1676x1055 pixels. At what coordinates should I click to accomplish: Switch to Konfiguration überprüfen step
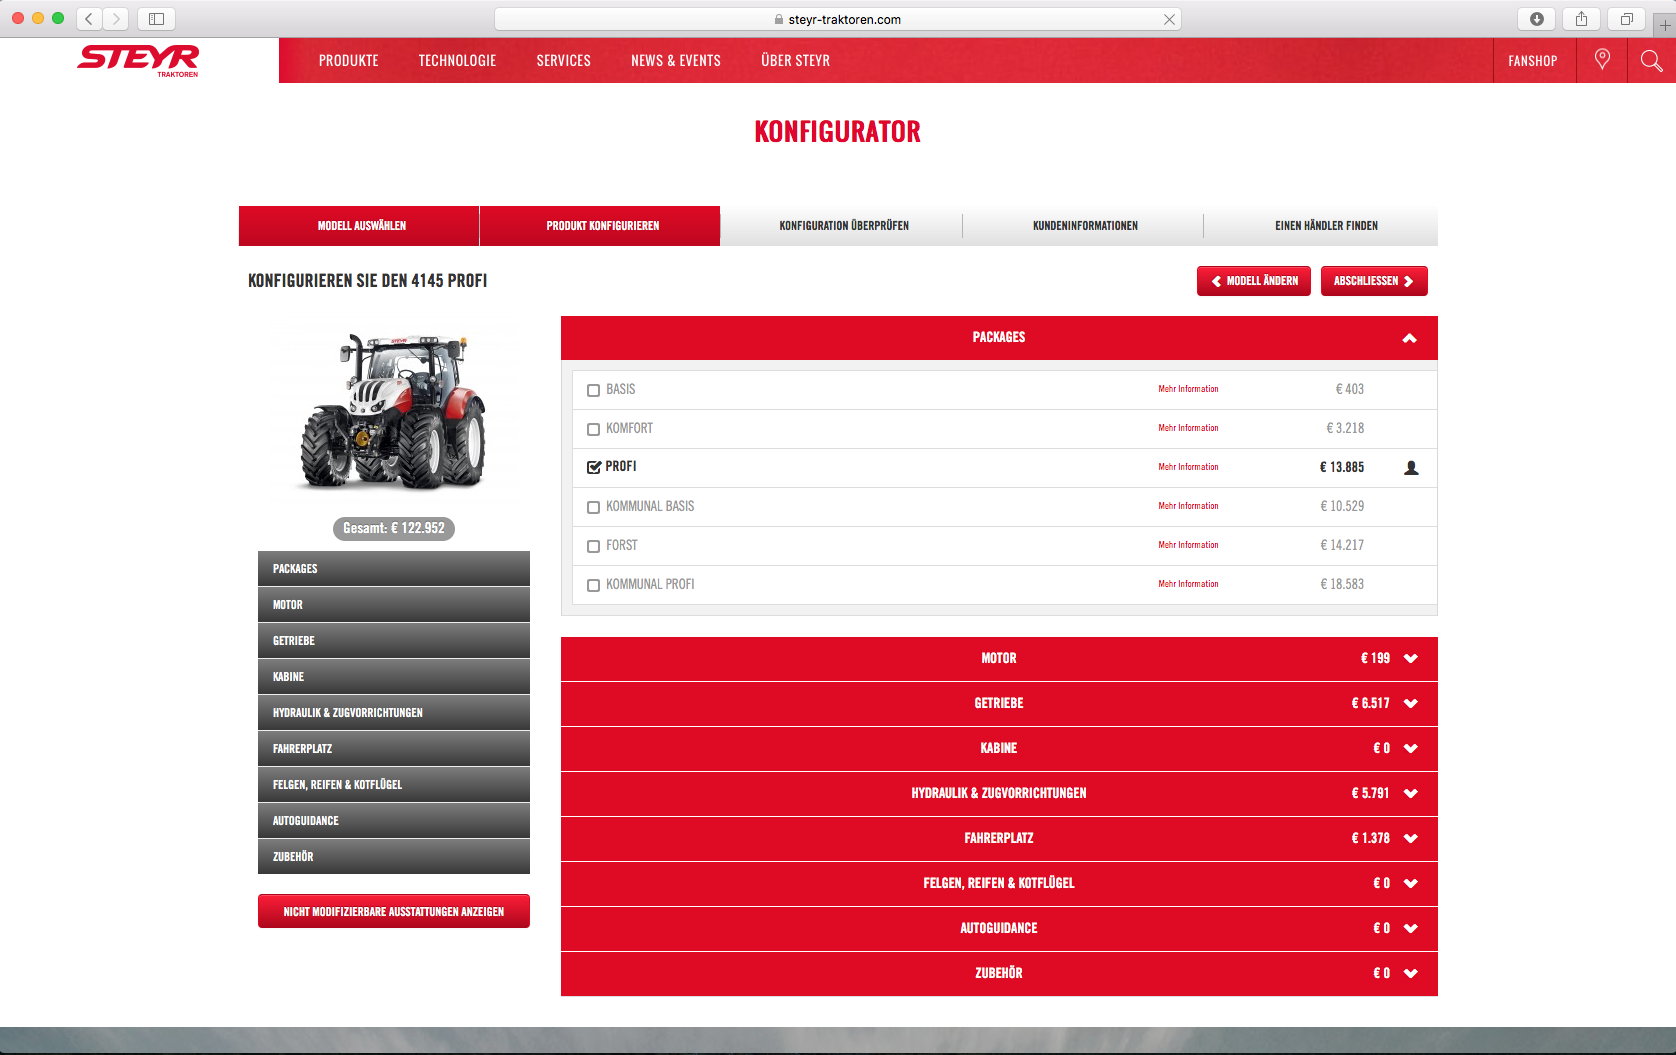click(x=843, y=226)
